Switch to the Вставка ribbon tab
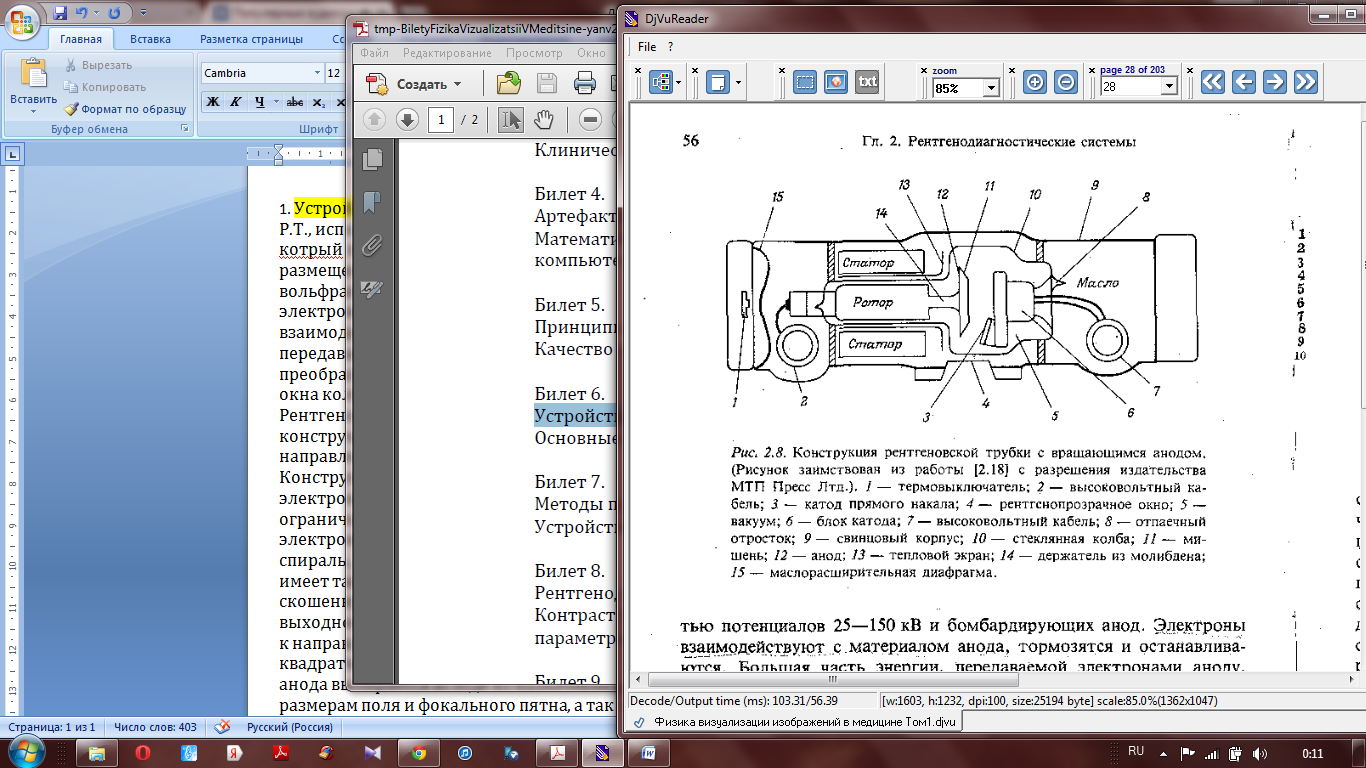The height and width of the screenshot is (768, 1366). [150, 39]
